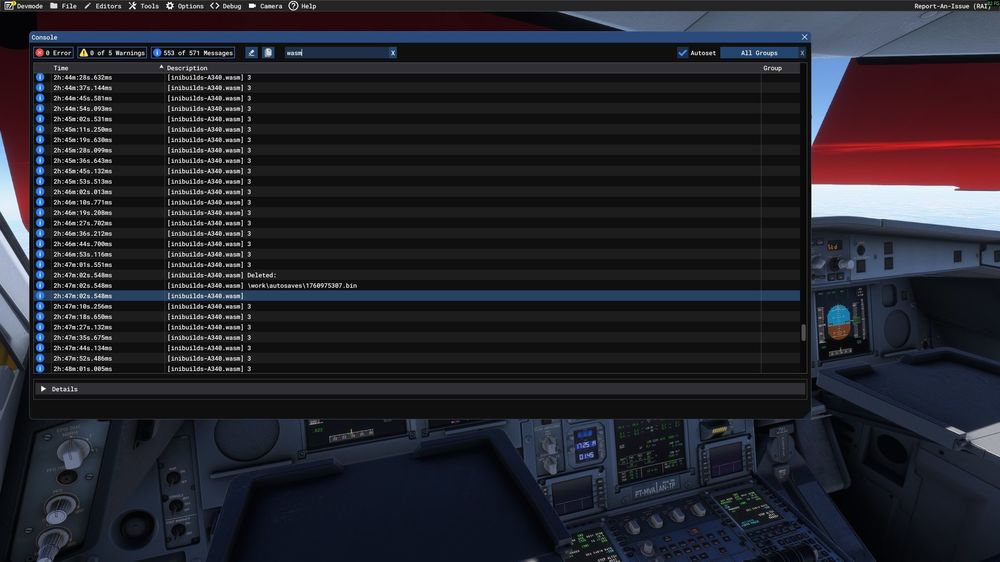1000x562 pixels.
Task: Clear the wasm search filter with X
Action: [392, 53]
